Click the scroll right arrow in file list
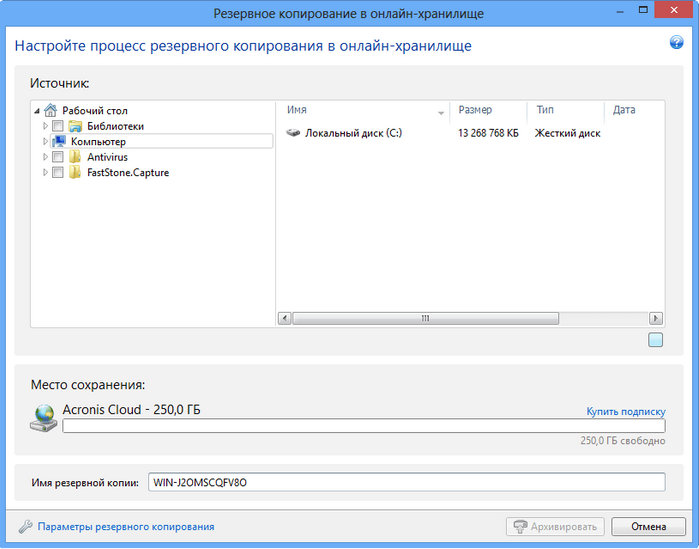This screenshot has height=549, width=699. click(655, 319)
